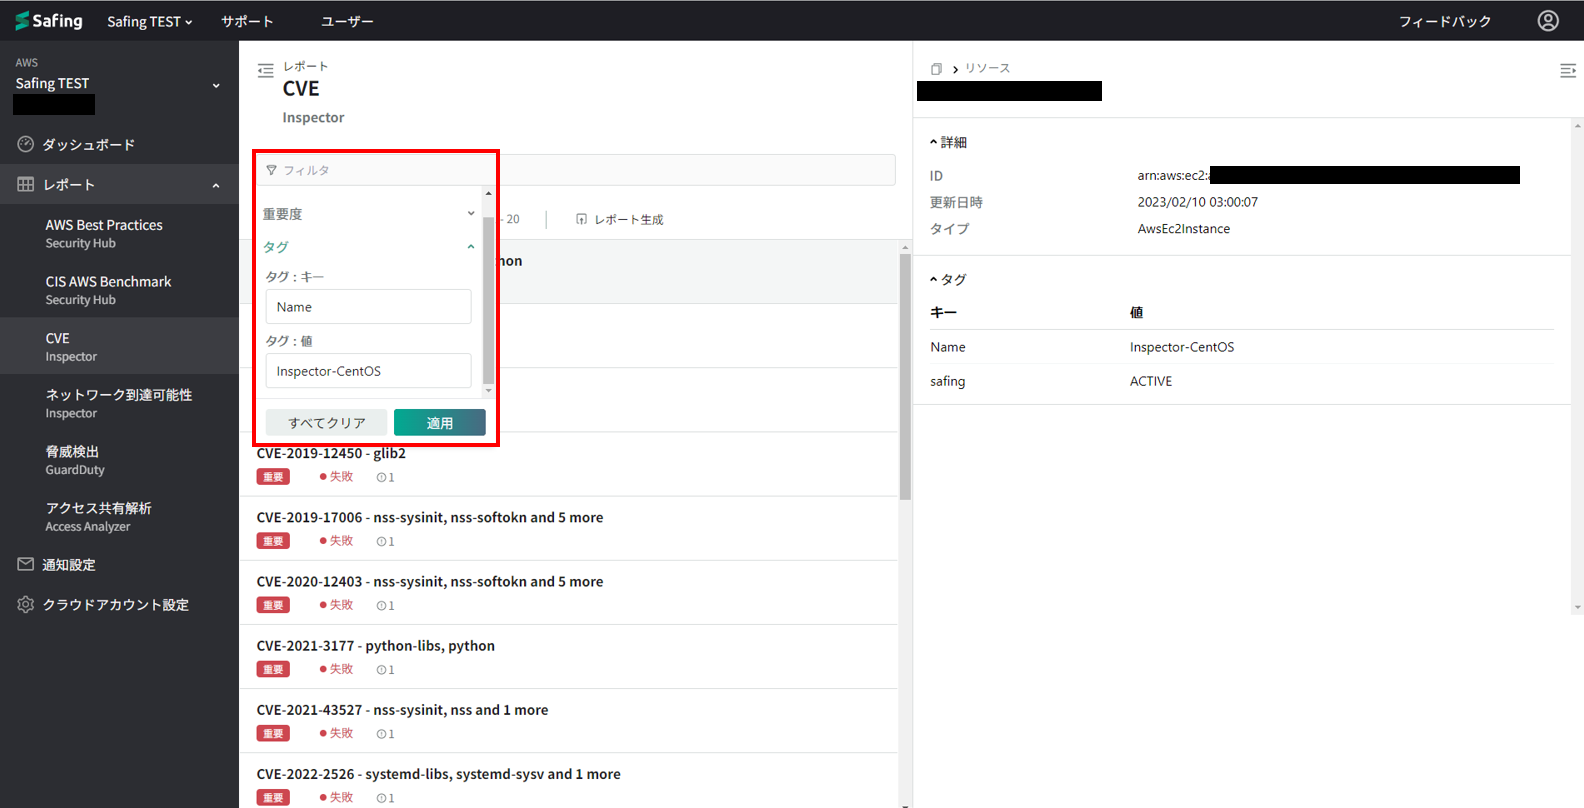The image size is (1584, 808).
Task: Click the タグ：値 input with Inspector-CentOS
Action: coord(368,371)
